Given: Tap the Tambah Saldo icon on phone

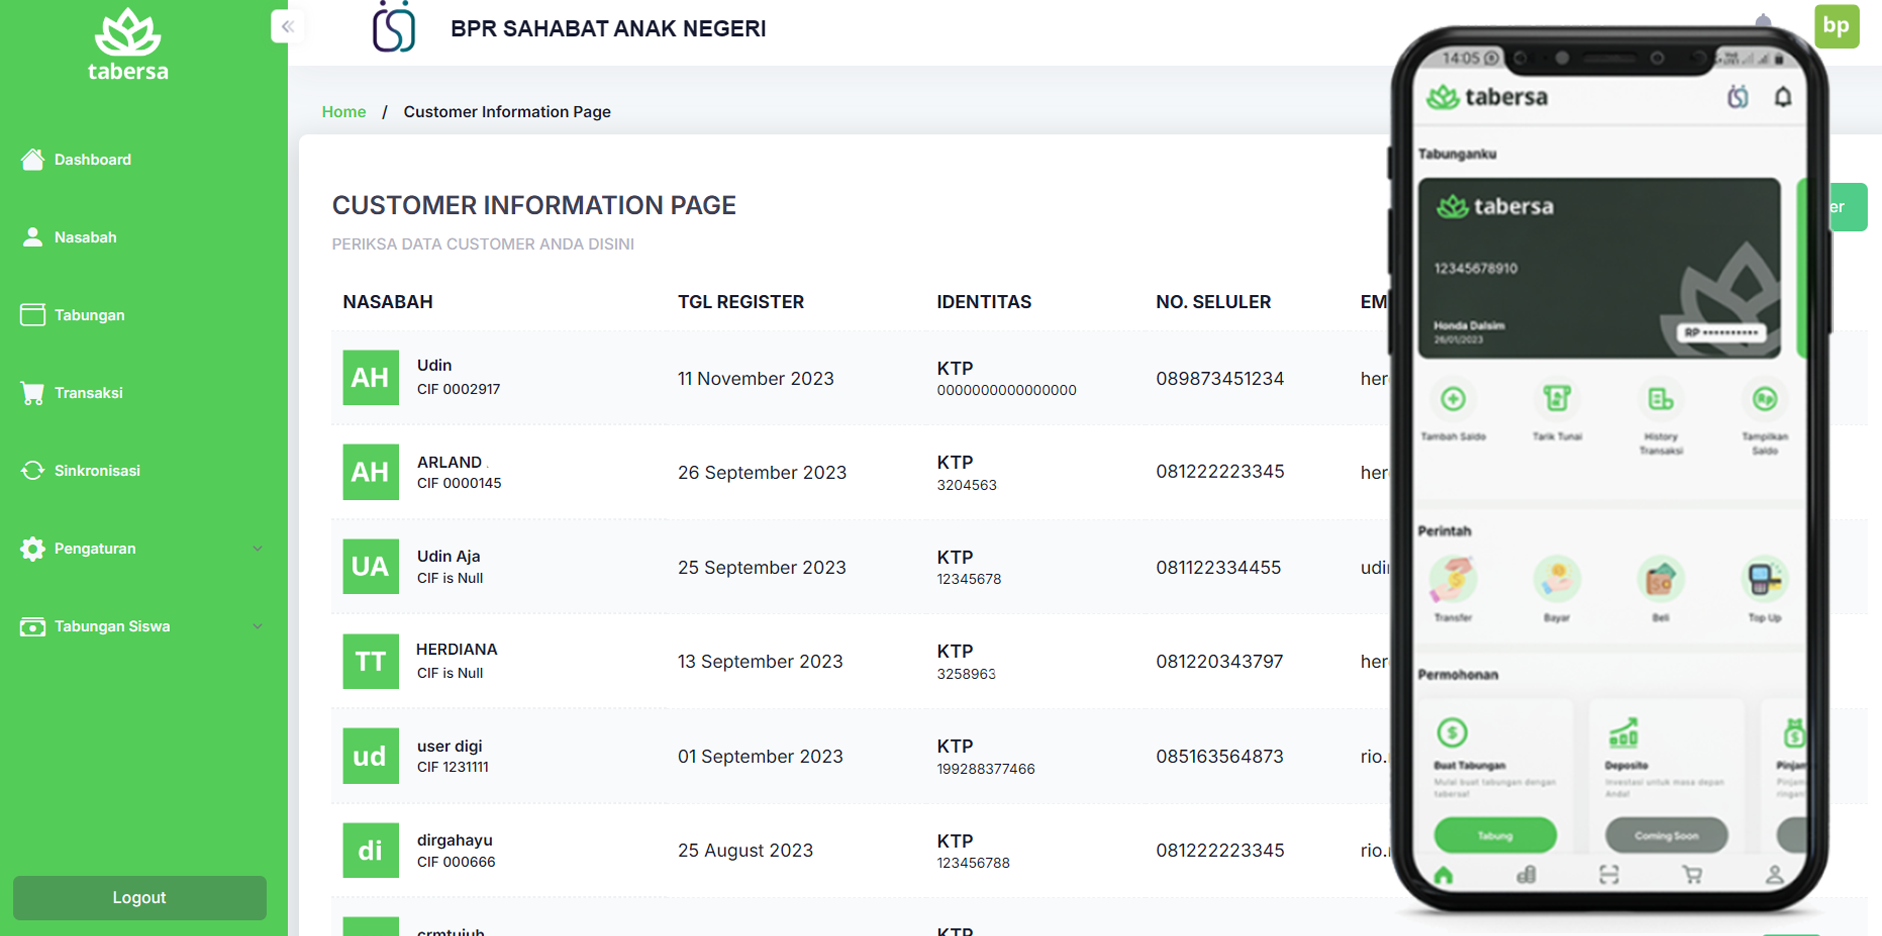Looking at the screenshot, I should (1453, 400).
